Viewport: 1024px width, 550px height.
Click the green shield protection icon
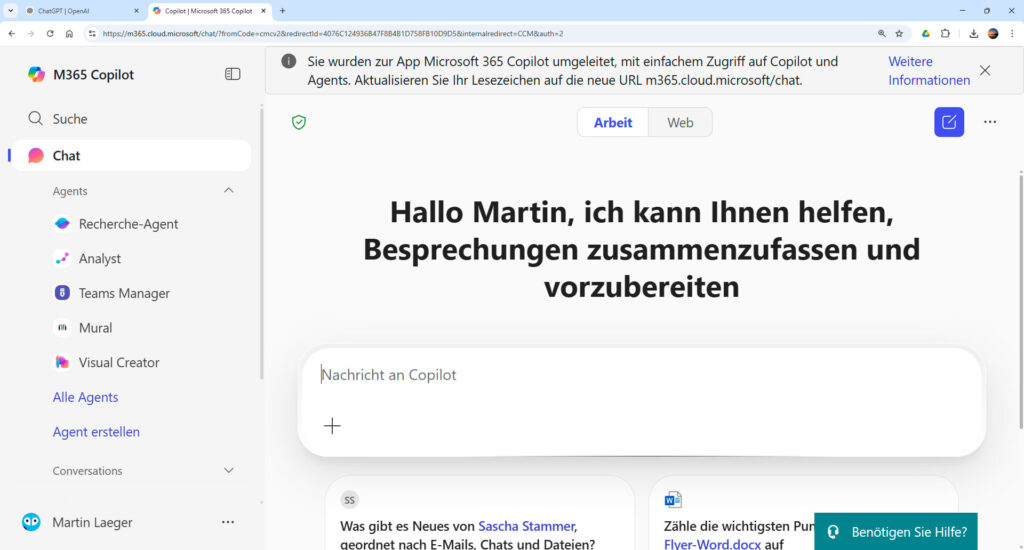click(x=299, y=122)
